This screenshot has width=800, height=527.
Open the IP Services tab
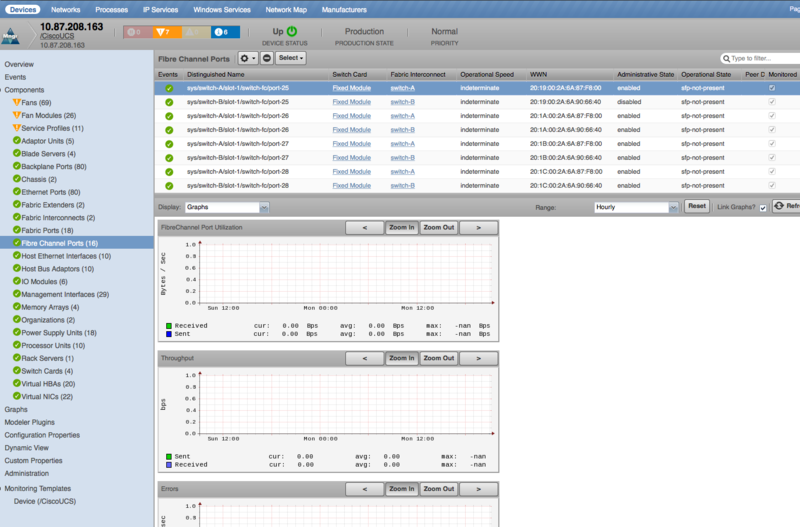[x=160, y=10]
